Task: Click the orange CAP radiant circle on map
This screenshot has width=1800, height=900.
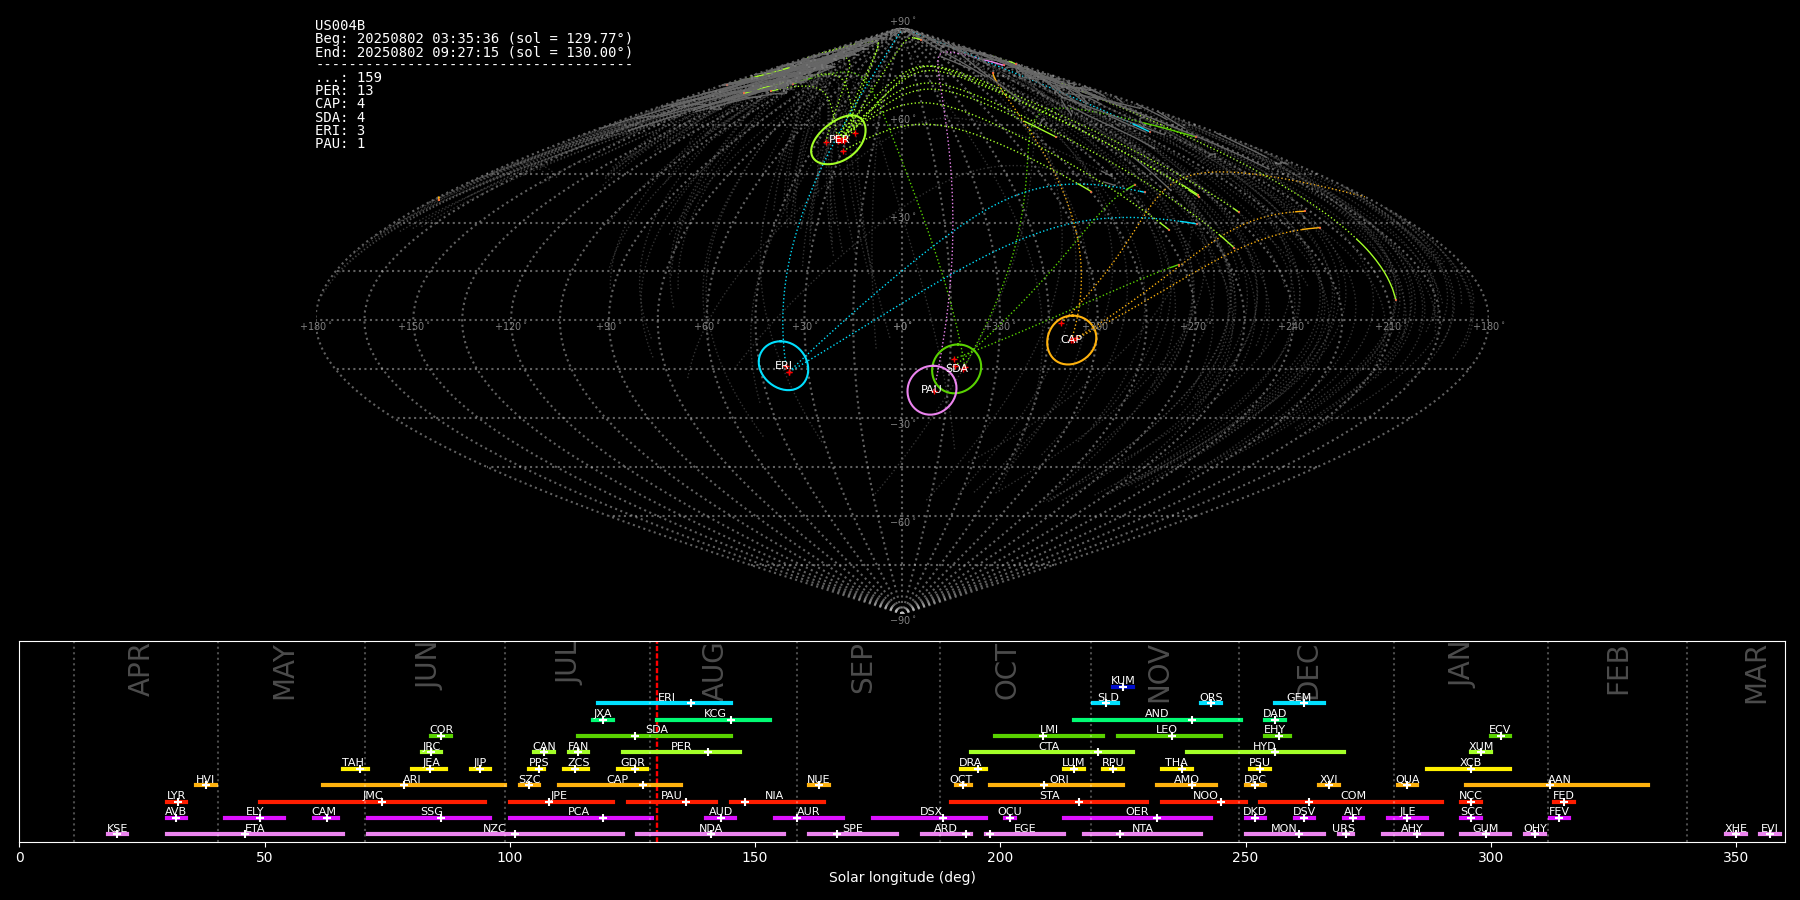Action: (1071, 340)
